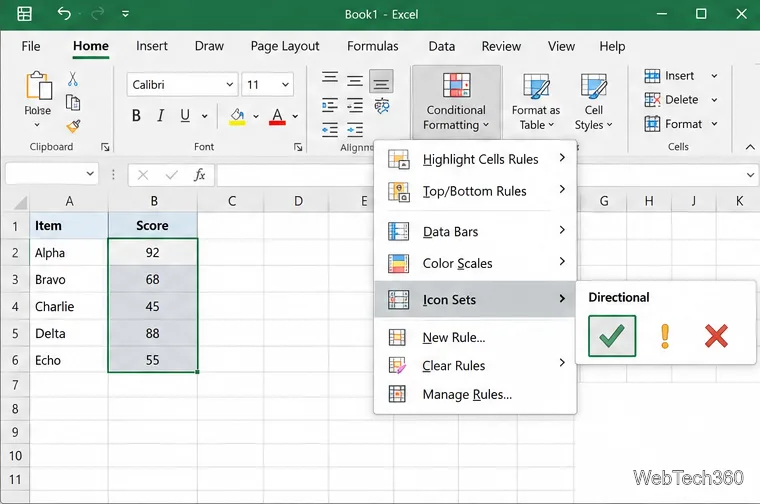Switch to the Insert tab
The image size is (760, 504).
tap(152, 46)
